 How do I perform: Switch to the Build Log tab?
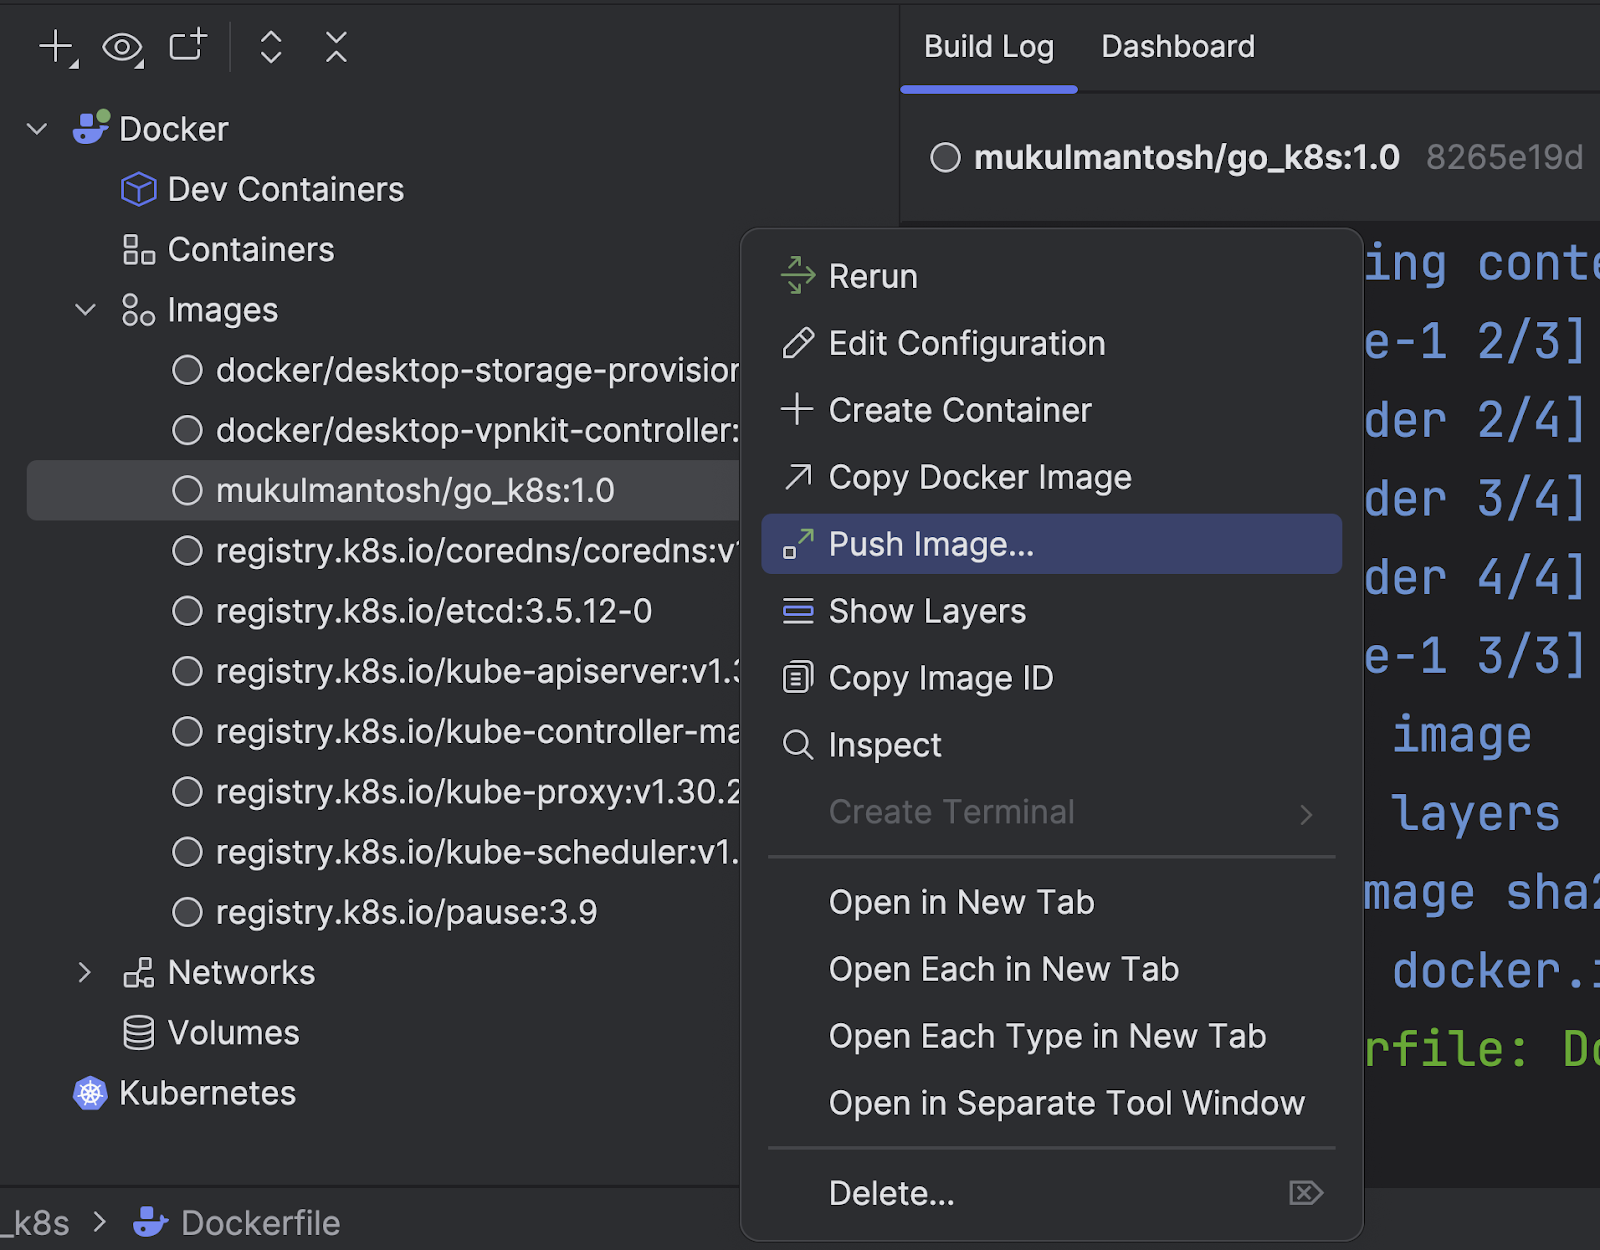coord(989,47)
